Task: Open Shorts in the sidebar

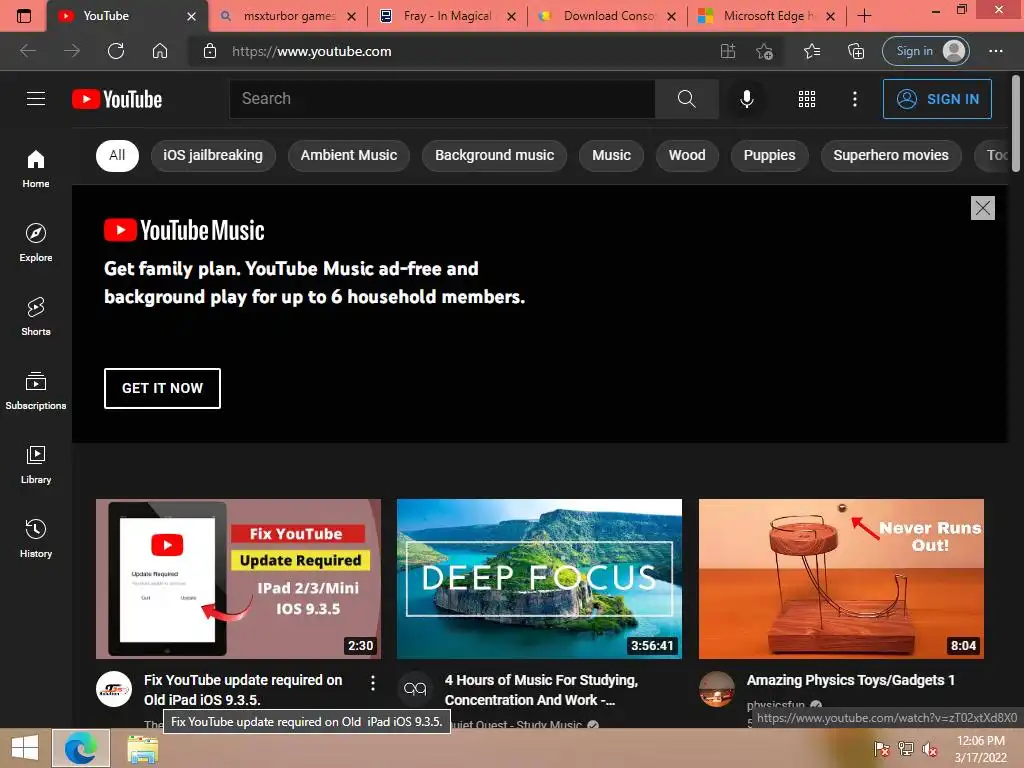Action: (36, 317)
